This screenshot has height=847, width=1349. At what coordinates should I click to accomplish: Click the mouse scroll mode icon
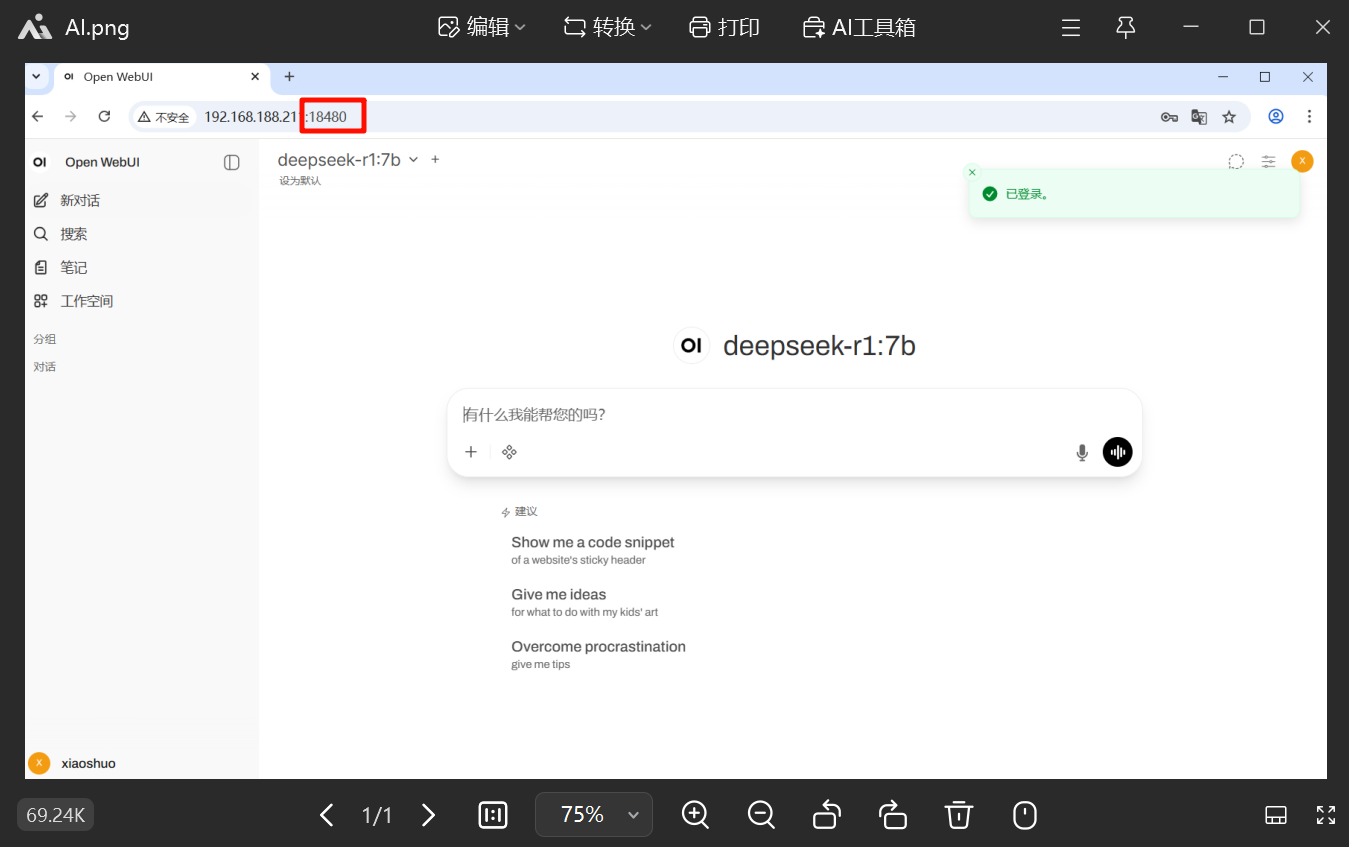[x=1024, y=815]
